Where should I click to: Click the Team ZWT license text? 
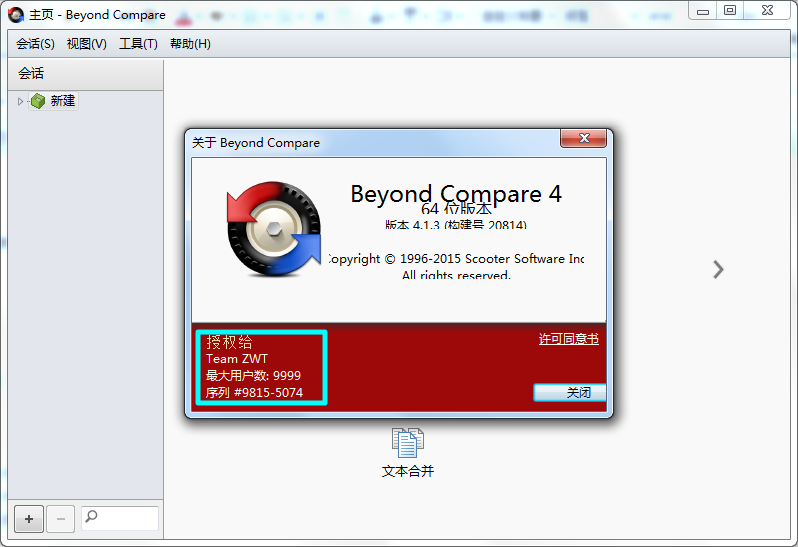click(237, 359)
